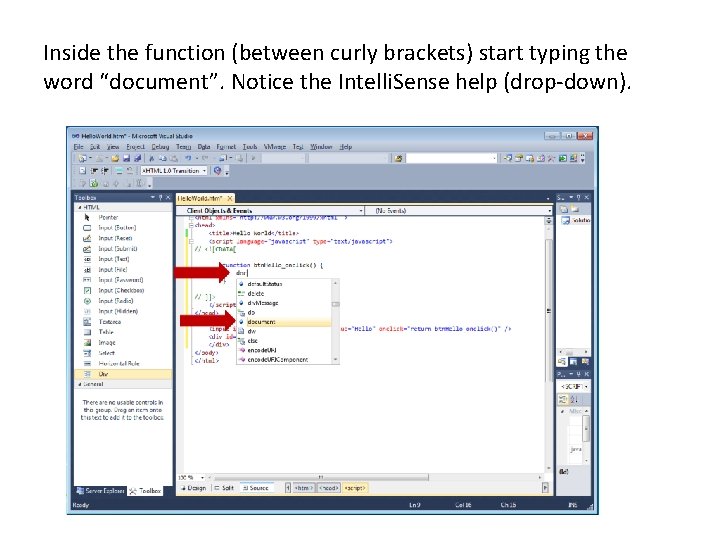Collapse the General group in Toolbox
The height and width of the screenshot is (540, 720).
click(x=79, y=384)
